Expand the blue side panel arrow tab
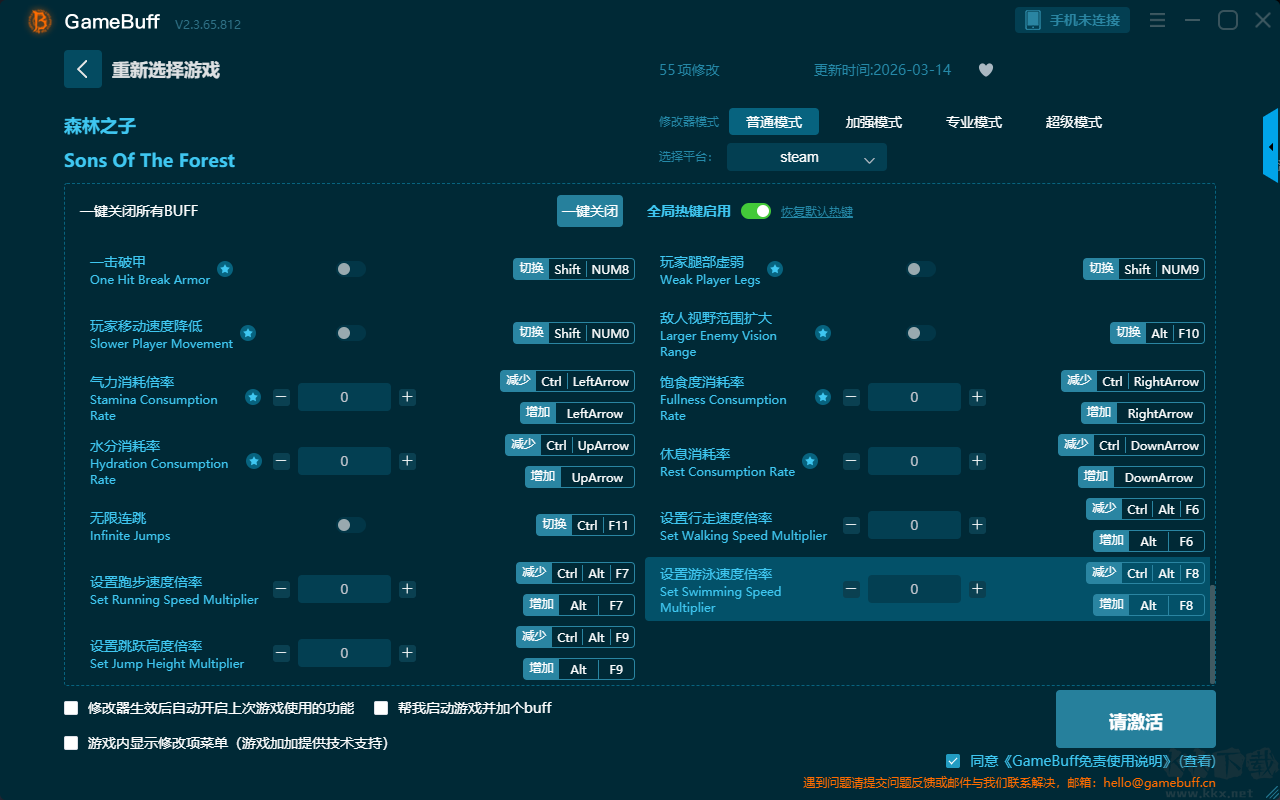1280x800 pixels. (x=1271, y=146)
